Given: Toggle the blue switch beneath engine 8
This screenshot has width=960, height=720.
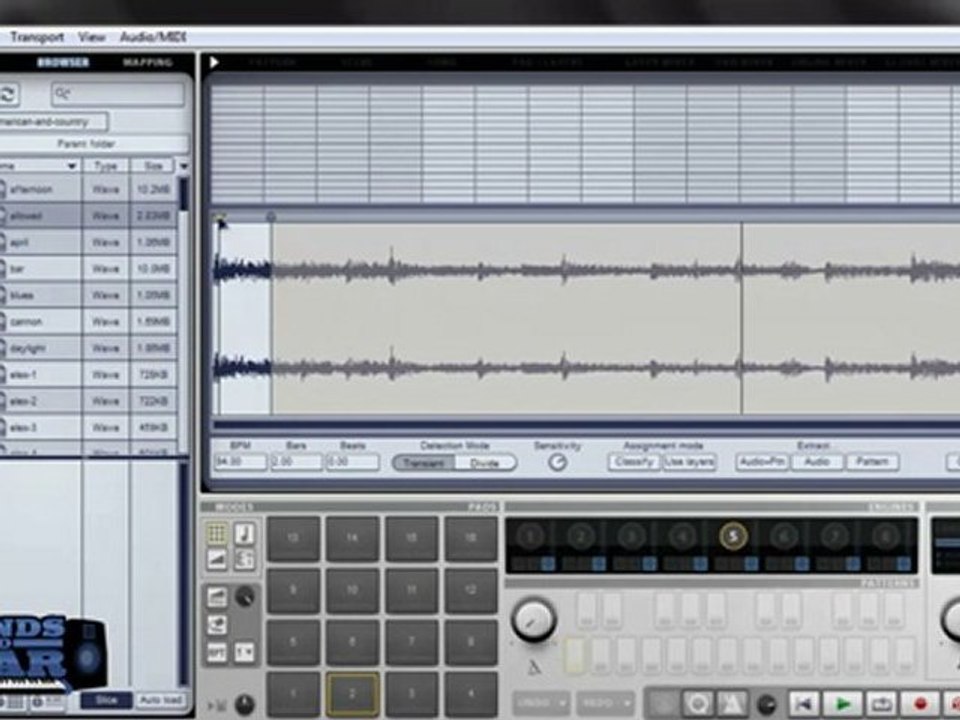Looking at the screenshot, I should [904, 563].
